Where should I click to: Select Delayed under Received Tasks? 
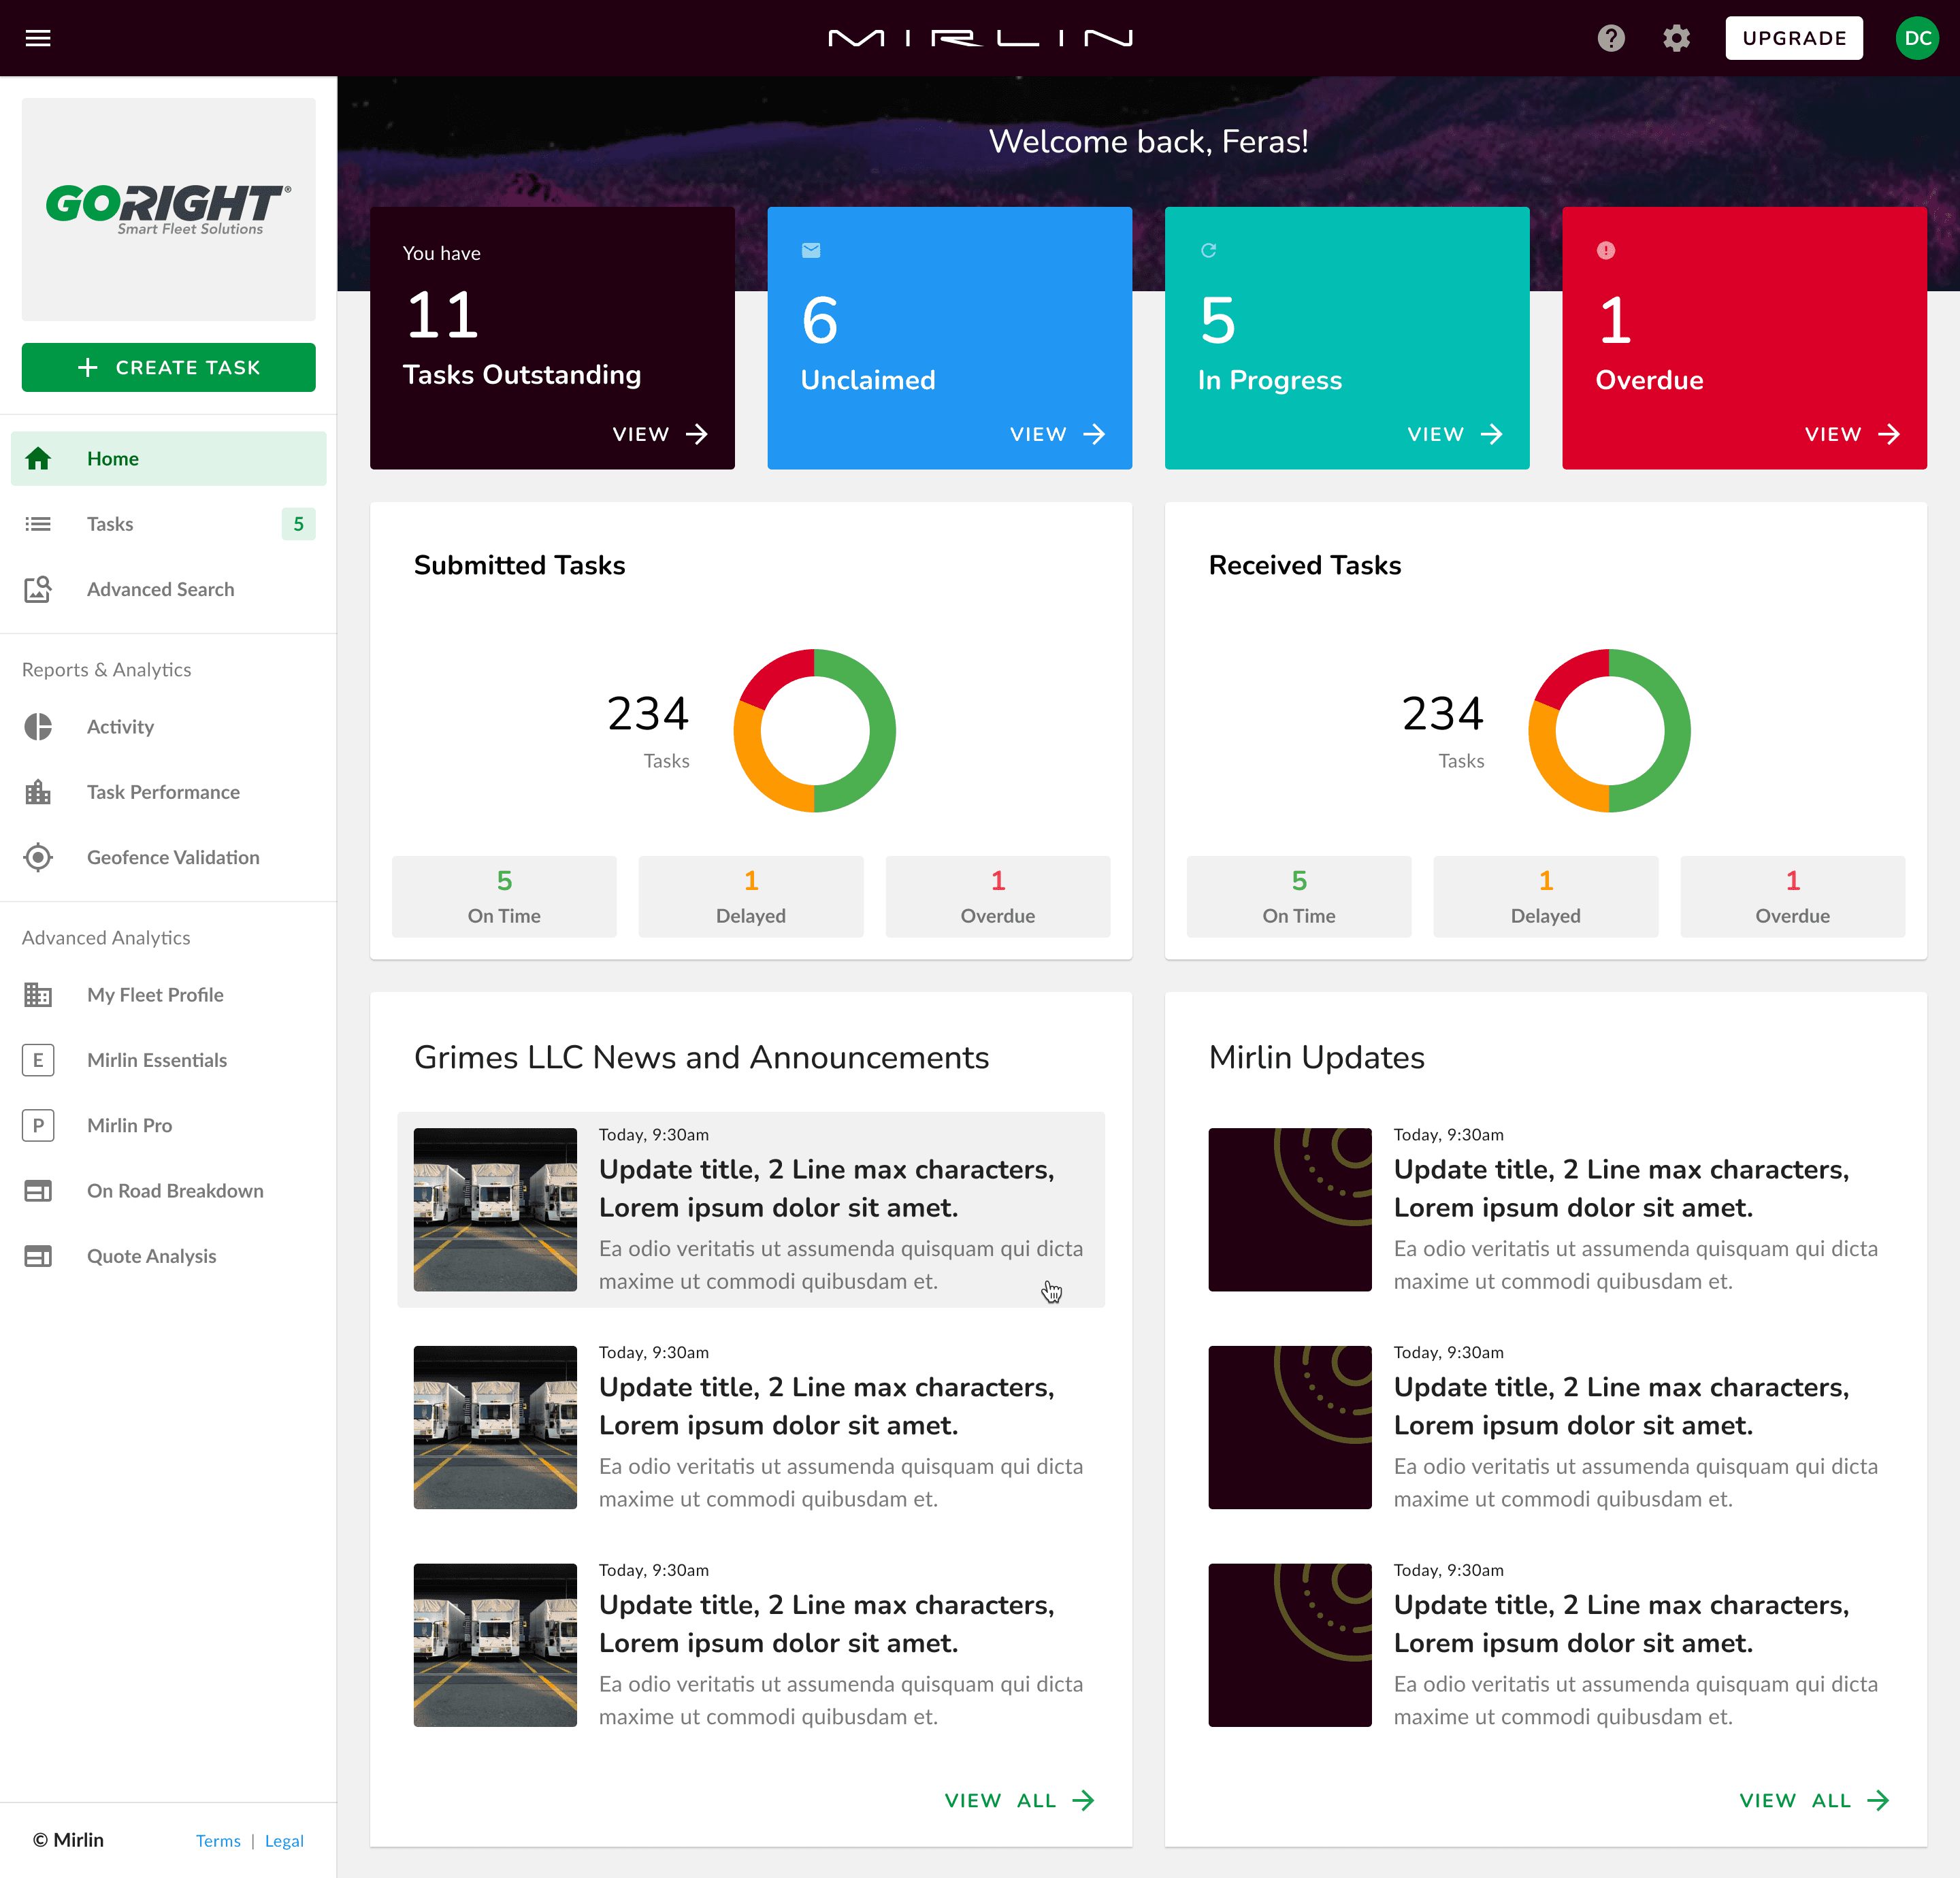coord(1546,896)
